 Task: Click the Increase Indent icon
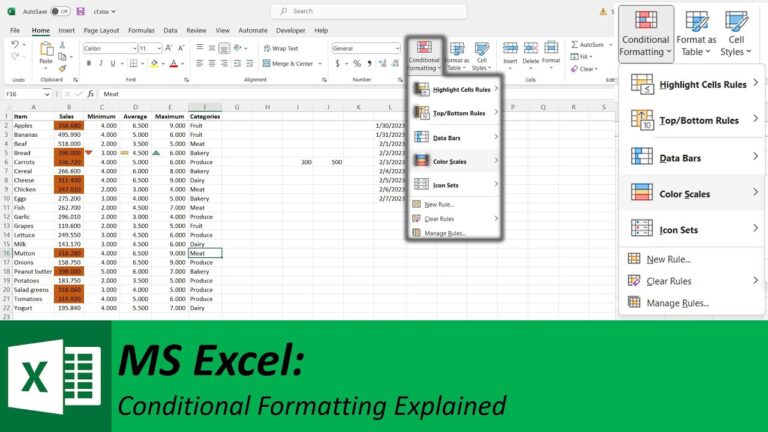tap(250, 64)
